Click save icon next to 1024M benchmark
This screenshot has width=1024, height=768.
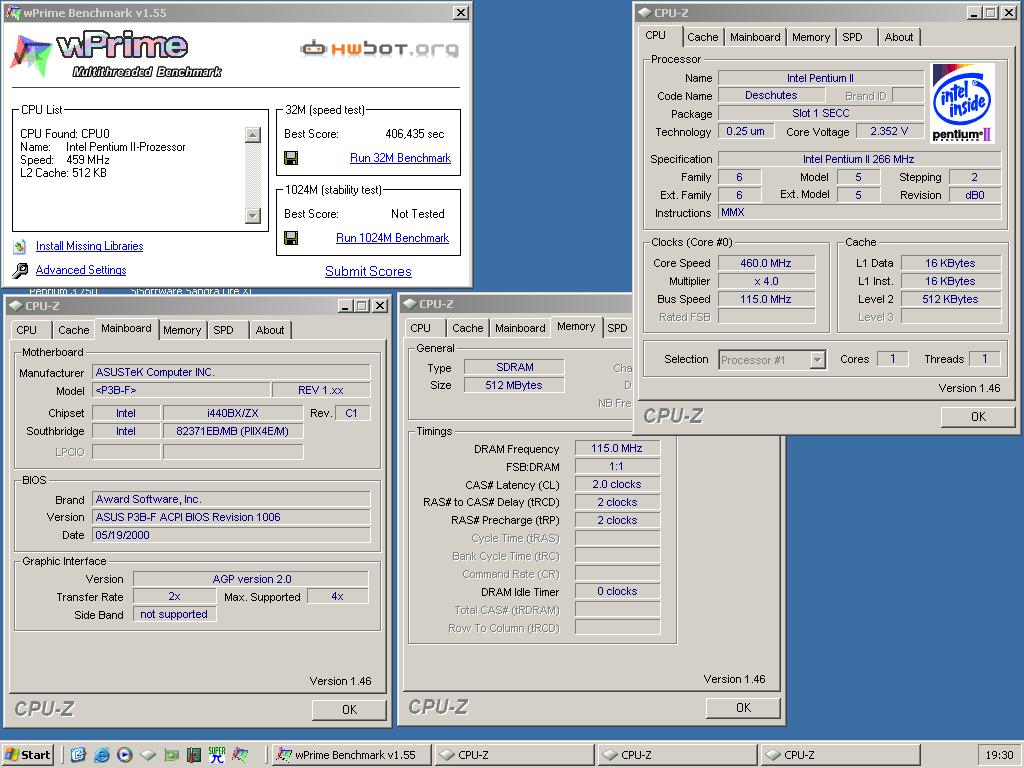point(291,238)
